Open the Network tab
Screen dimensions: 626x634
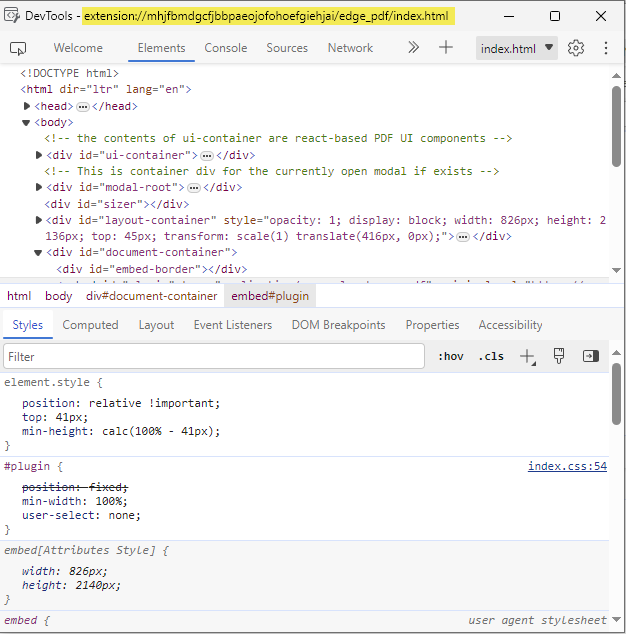[x=350, y=48]
